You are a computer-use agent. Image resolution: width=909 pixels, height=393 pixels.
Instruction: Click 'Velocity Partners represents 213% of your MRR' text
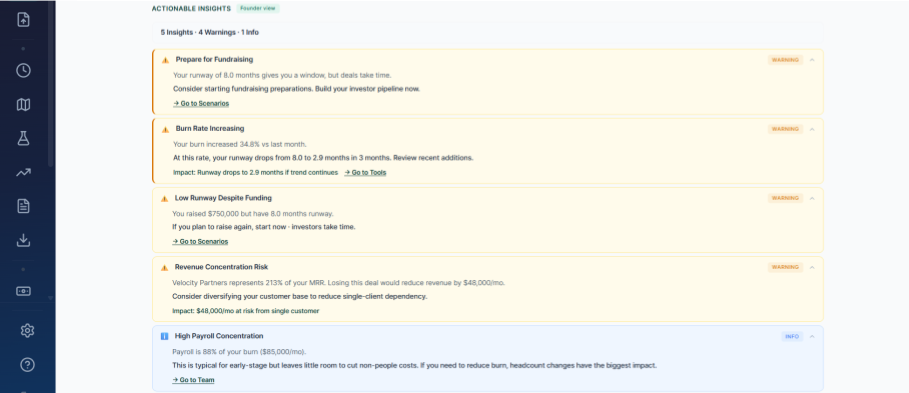(x=339, y=283)
